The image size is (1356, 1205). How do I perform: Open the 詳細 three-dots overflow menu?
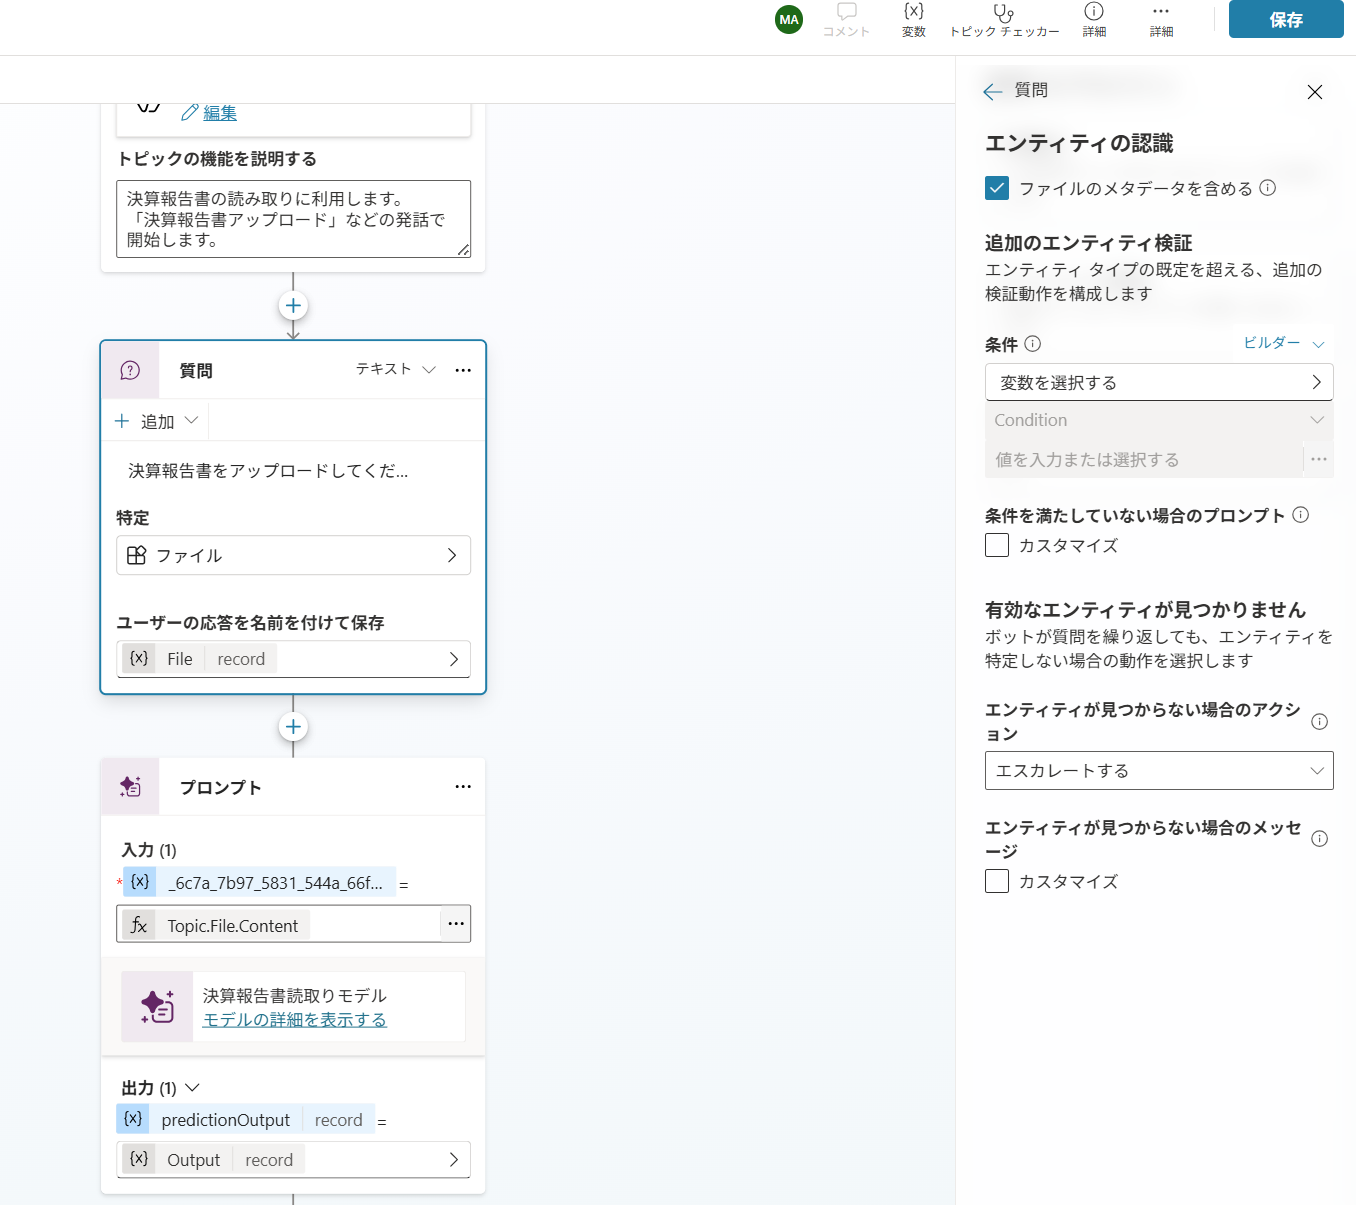(x=1161, y=19)
